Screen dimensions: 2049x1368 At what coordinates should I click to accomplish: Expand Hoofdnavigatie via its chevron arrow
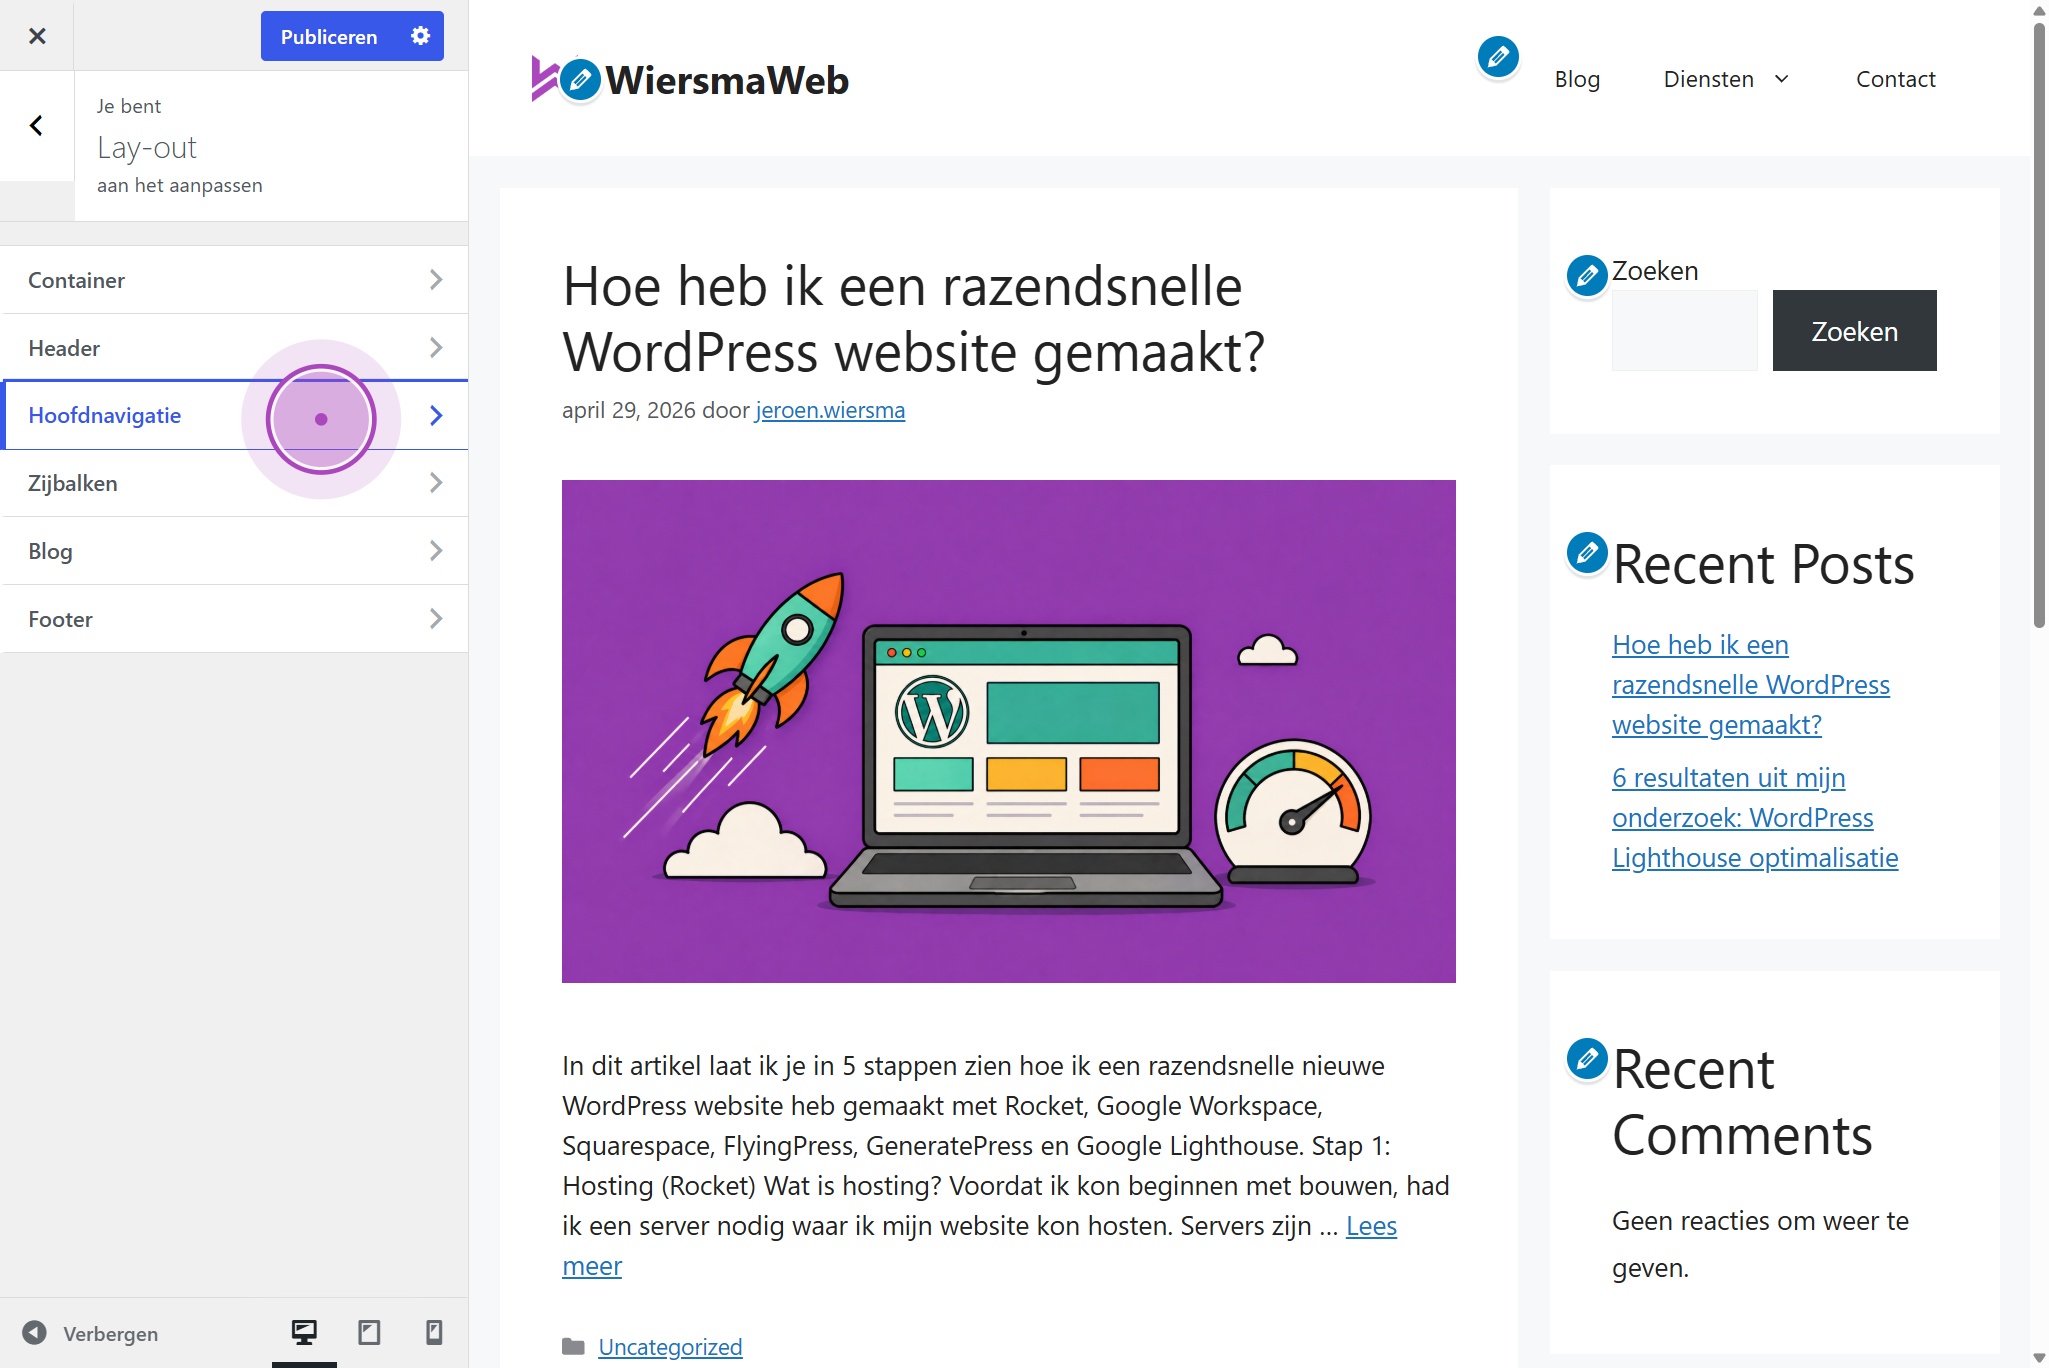pos(436,415)
